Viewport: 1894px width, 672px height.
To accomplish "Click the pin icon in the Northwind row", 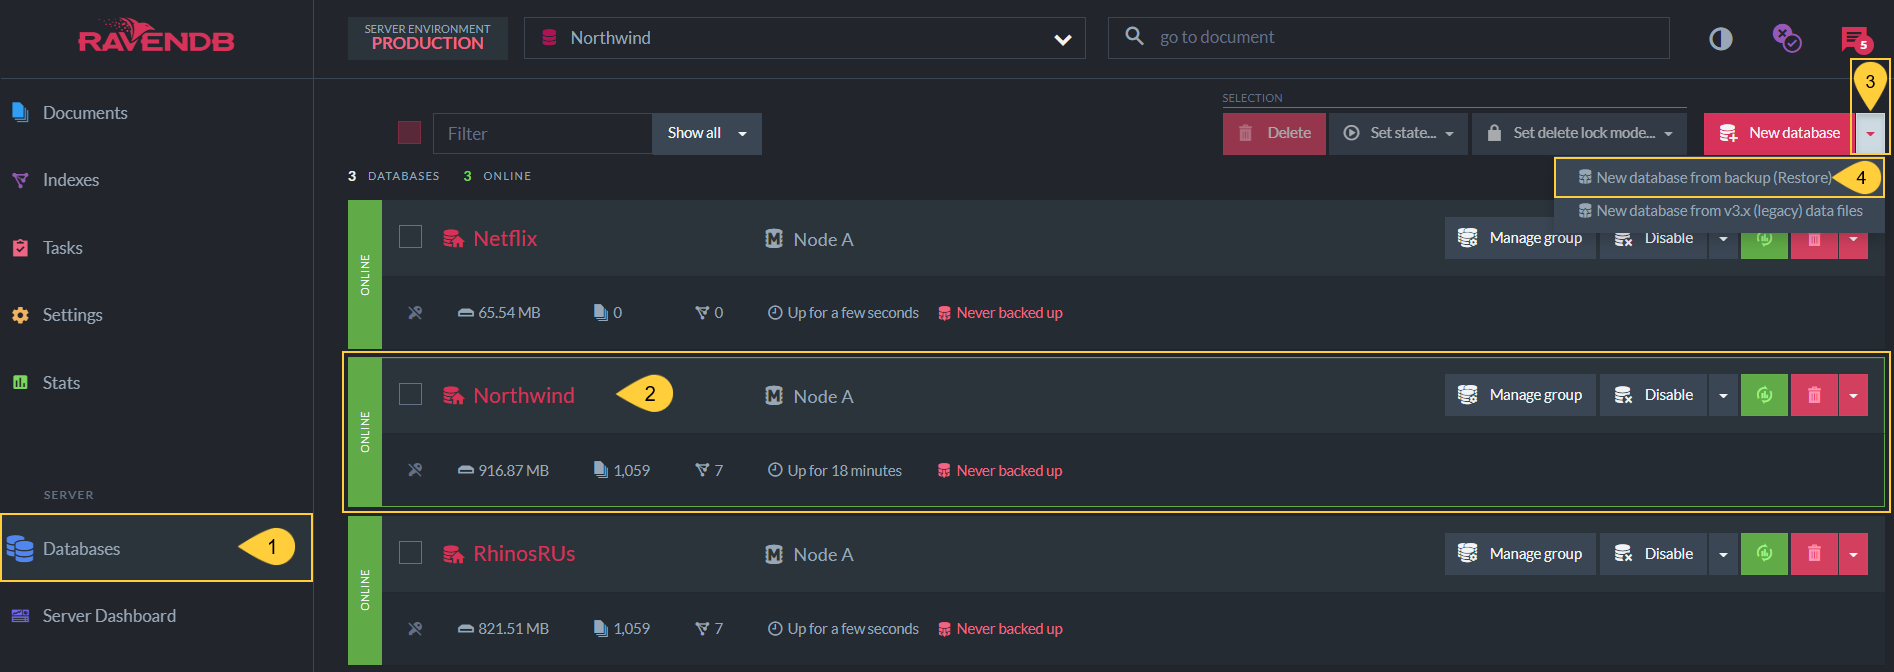I will click(x=415, y=470).
